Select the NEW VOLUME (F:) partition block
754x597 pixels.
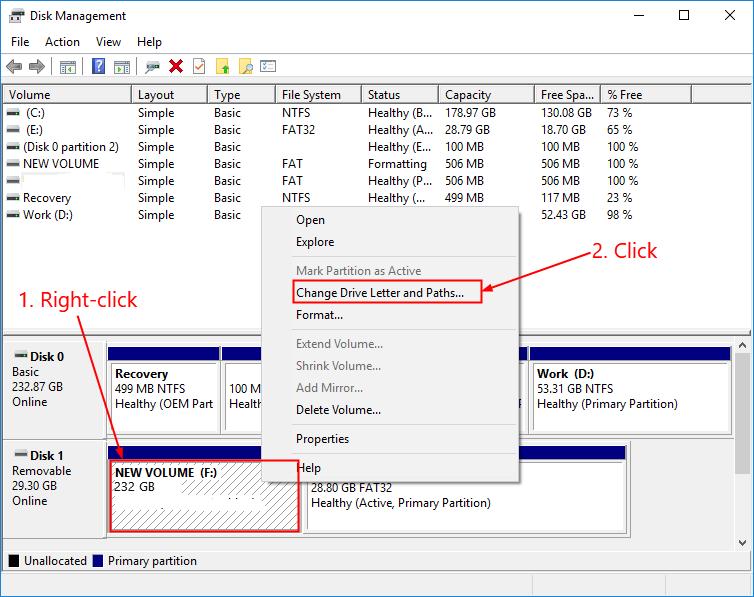click(204, 495)
